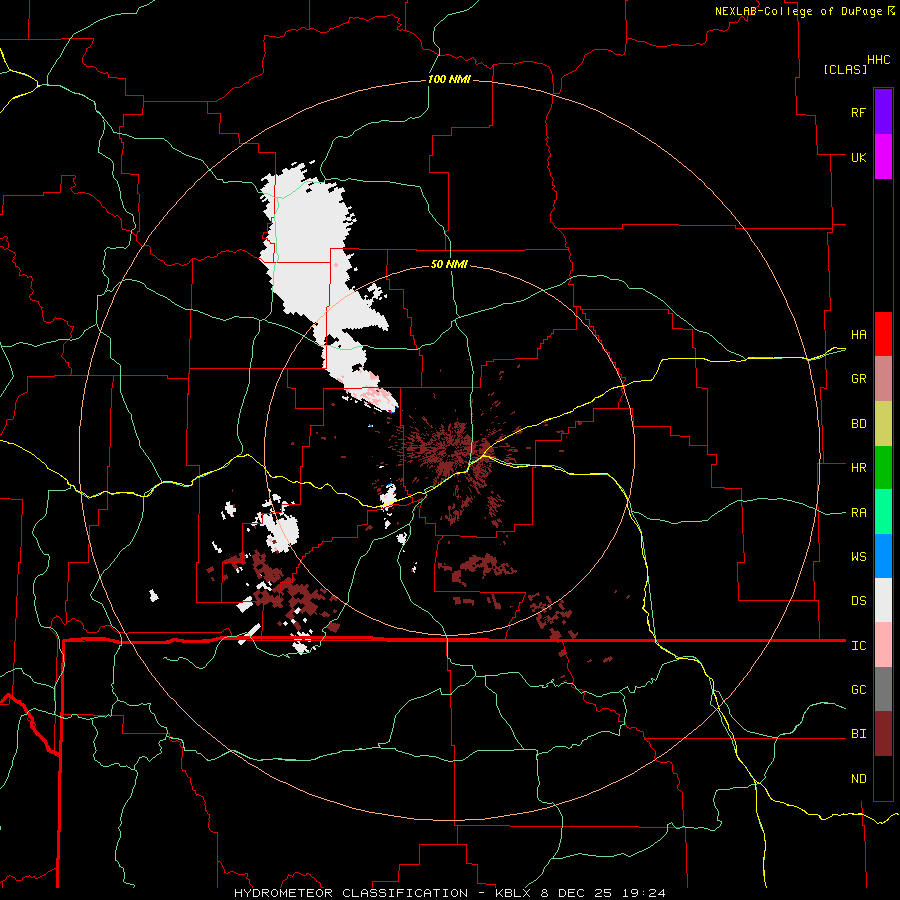Click the ND black legend swatch
This screenshot has width=900, height=900.
[883, 778]
